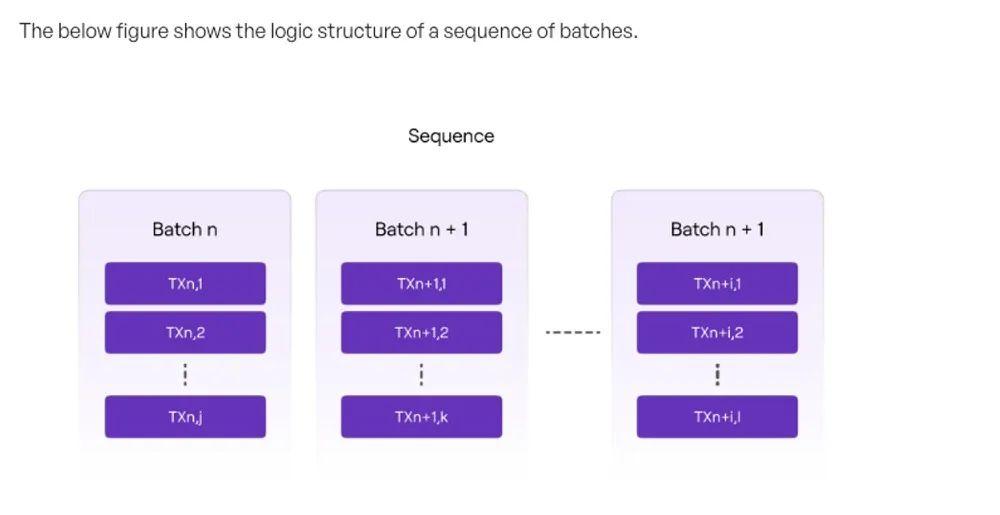Image resolution: width=1000 pixels, height=515 pixels.
Task: Select the TXn+1,1 transaction block
Action: (421, 284)
